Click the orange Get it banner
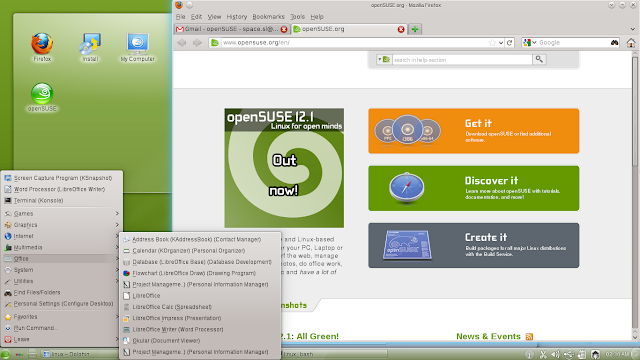The image size is (640, 360). pyautogui.click(x=473, y=131)
